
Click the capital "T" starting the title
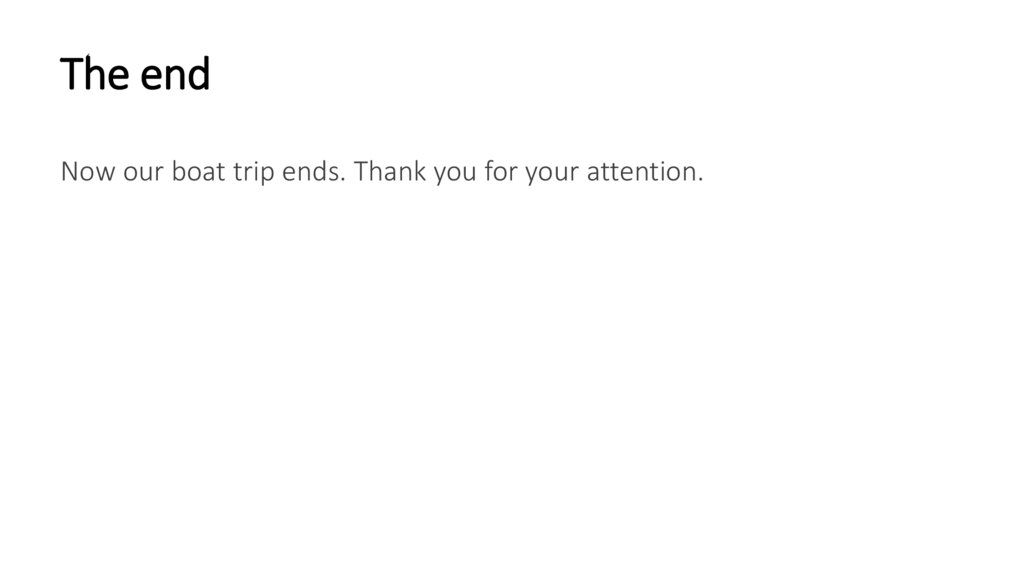70,74
